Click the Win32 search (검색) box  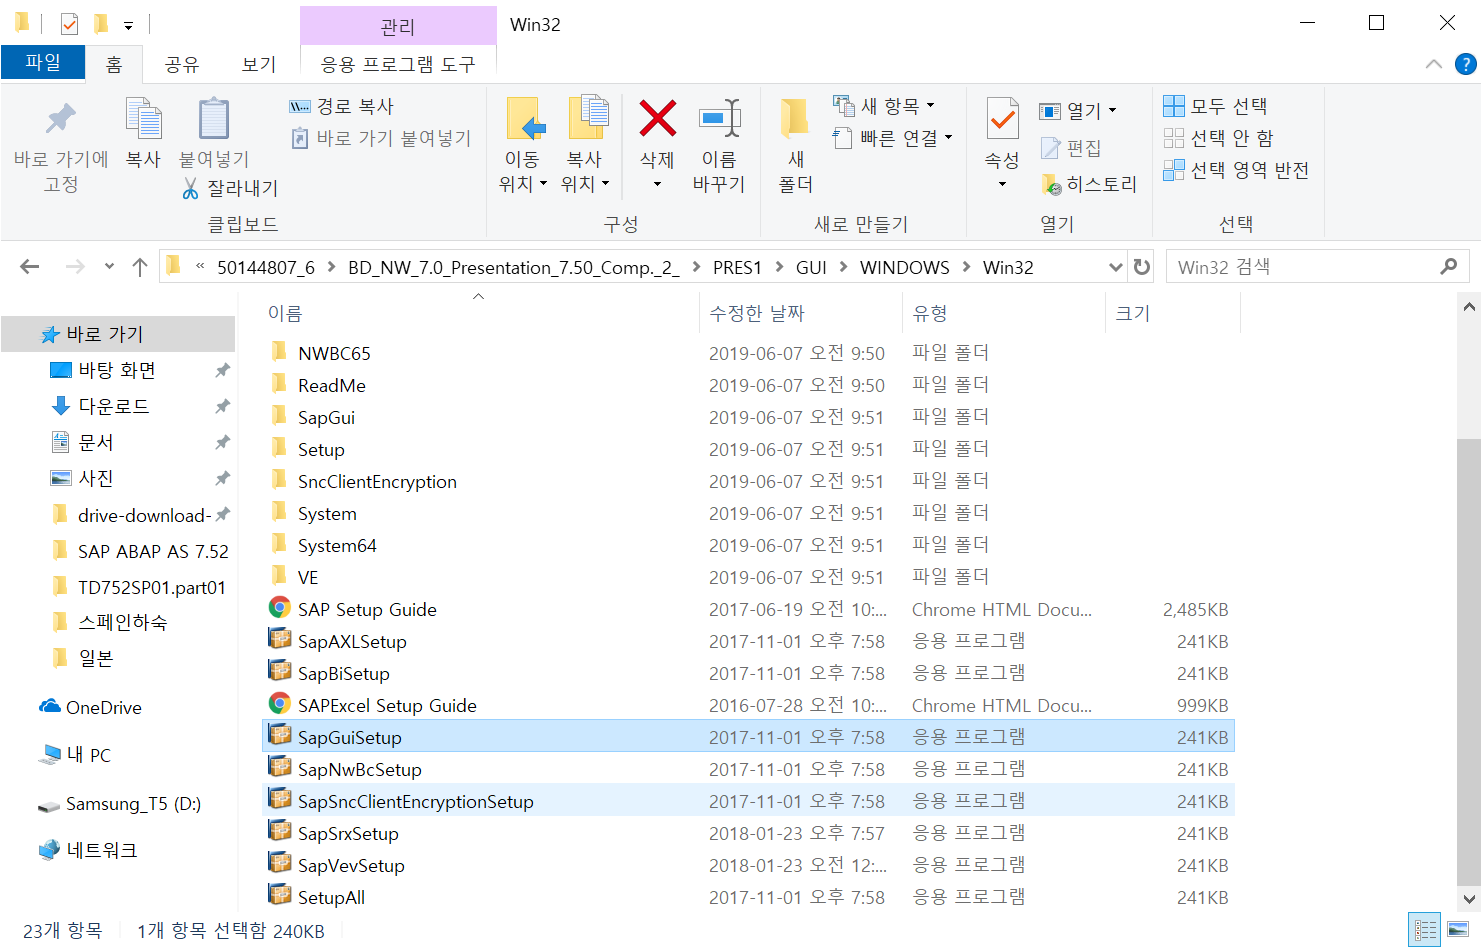tap(1316, 267)
